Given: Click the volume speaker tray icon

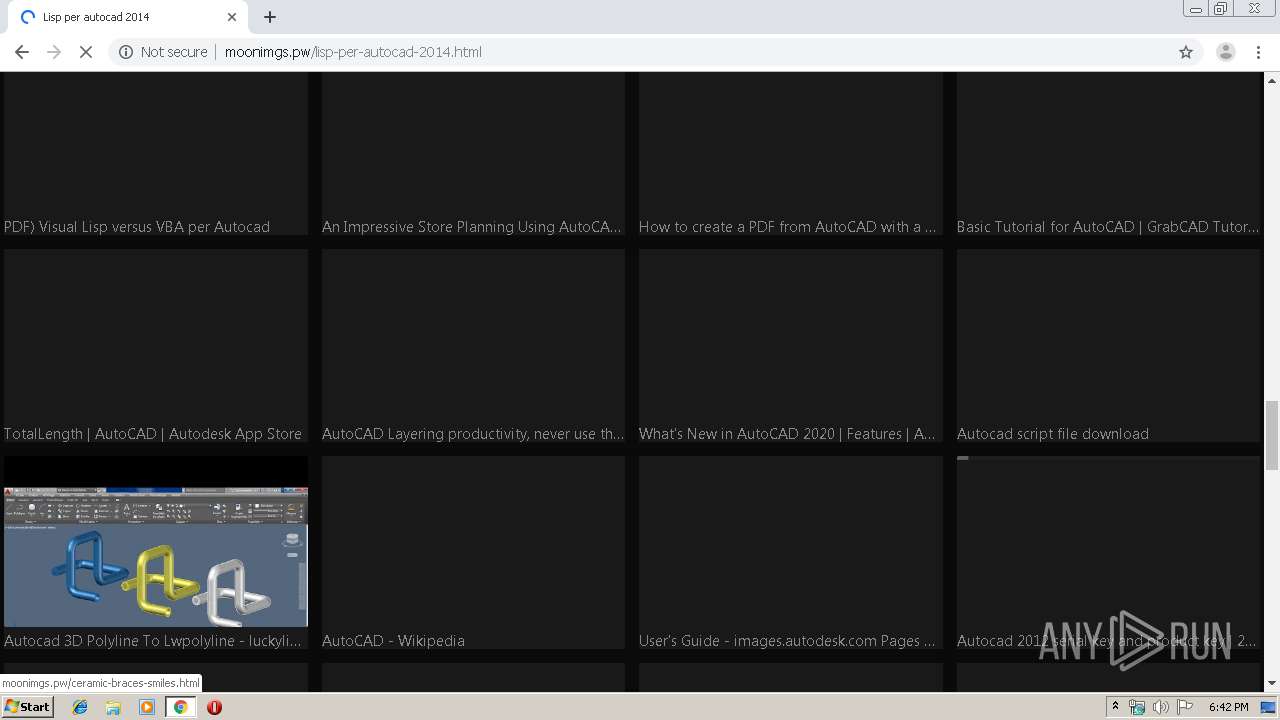Looking at the screenshot, I should tap(1161, 707).
